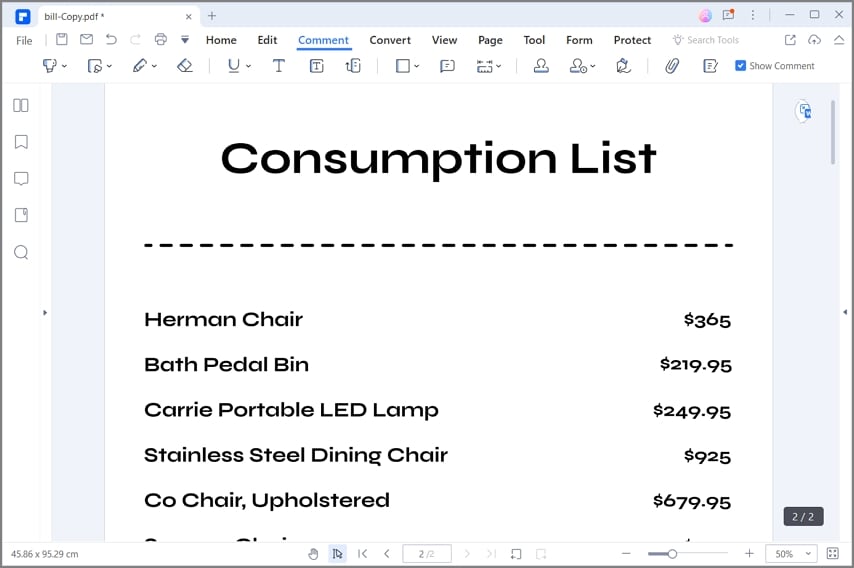Open the pencil tool dropdown arrow
Screen dimensions: 854x568
154,66
